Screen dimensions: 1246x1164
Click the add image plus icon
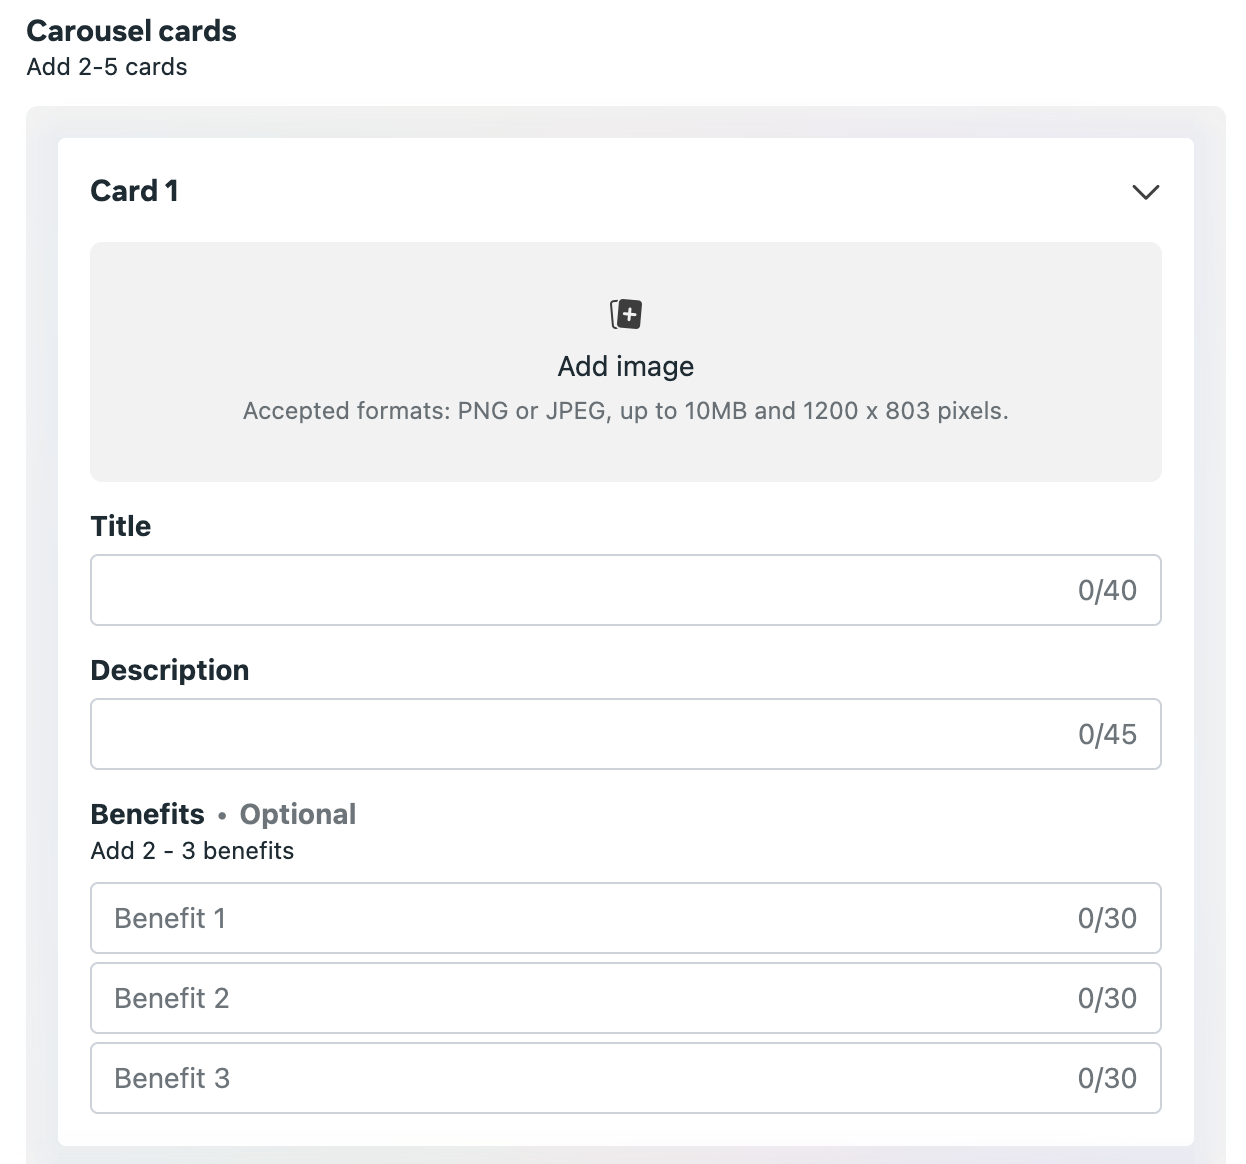pos(626,314)
